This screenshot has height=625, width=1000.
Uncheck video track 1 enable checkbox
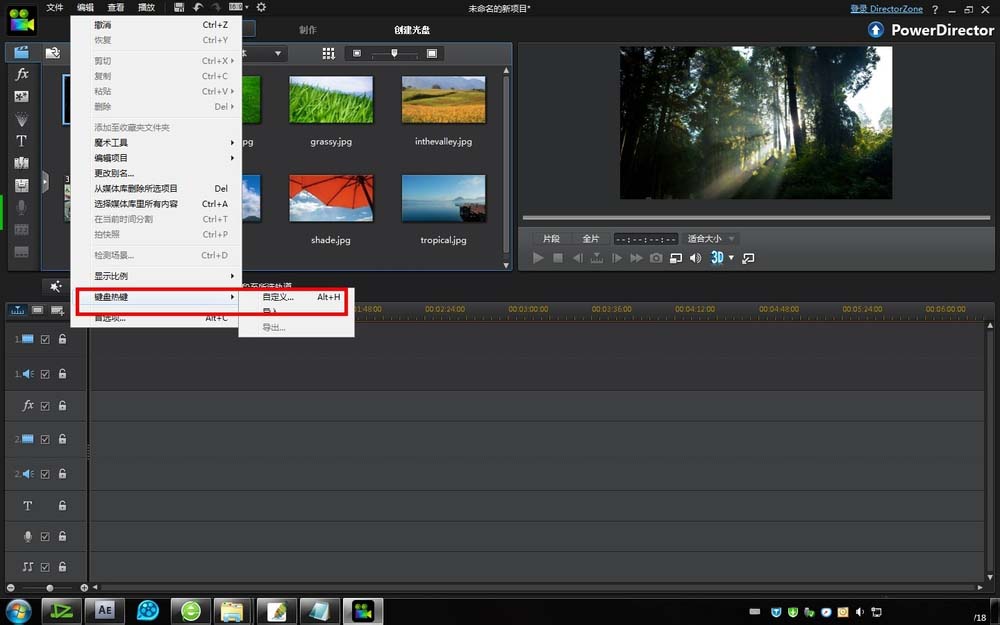point(45,340)
